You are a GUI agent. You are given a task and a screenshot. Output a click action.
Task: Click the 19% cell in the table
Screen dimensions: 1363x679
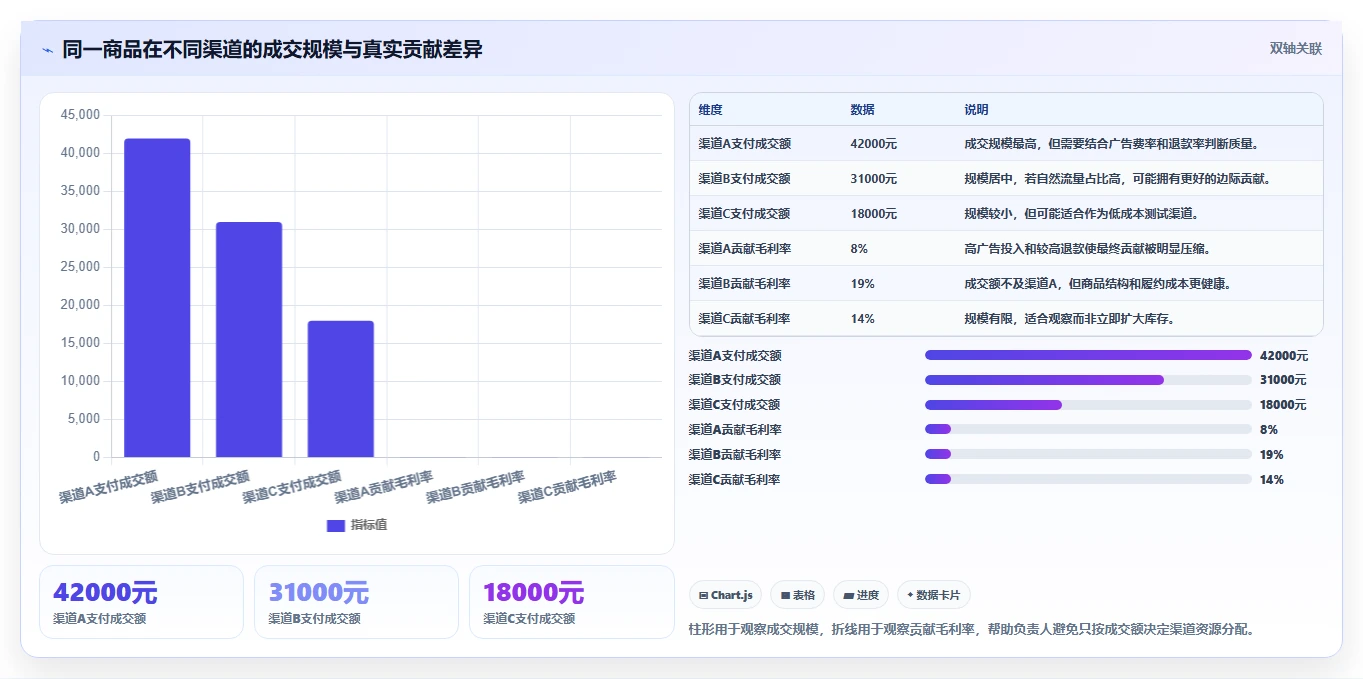pyautogui.click(x=862, y=284)
